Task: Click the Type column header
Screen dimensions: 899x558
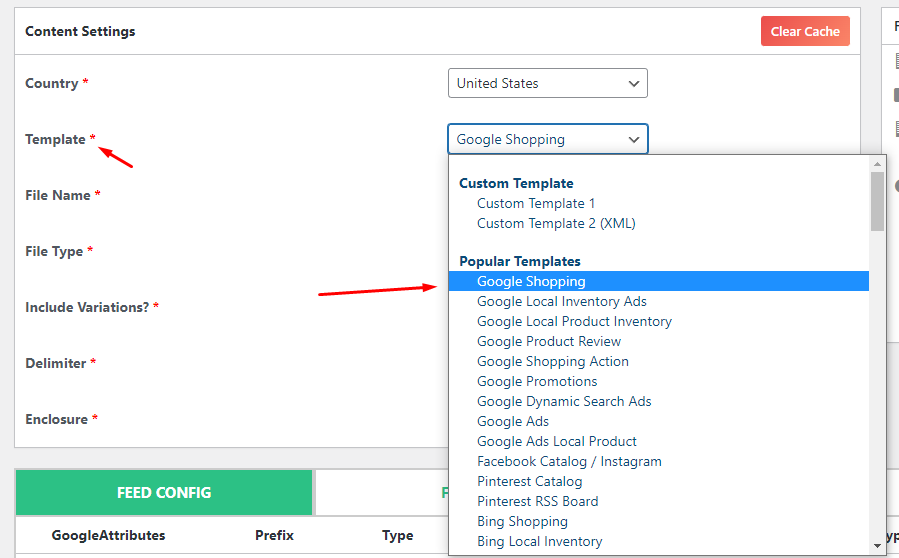Action: click(x=398, y=536)
